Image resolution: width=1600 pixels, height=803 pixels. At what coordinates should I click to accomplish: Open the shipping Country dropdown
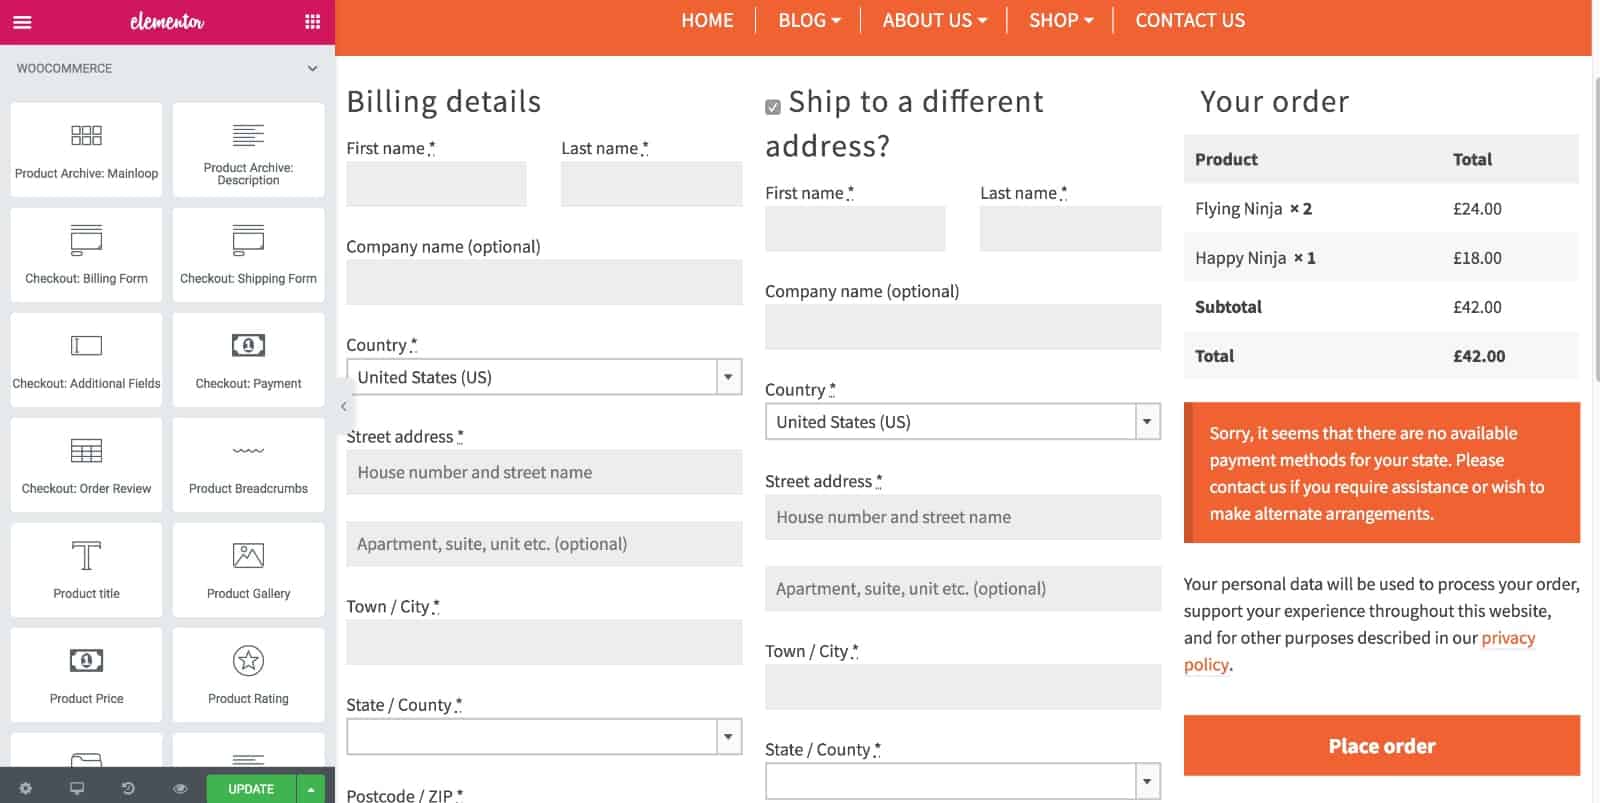(963, 422)
